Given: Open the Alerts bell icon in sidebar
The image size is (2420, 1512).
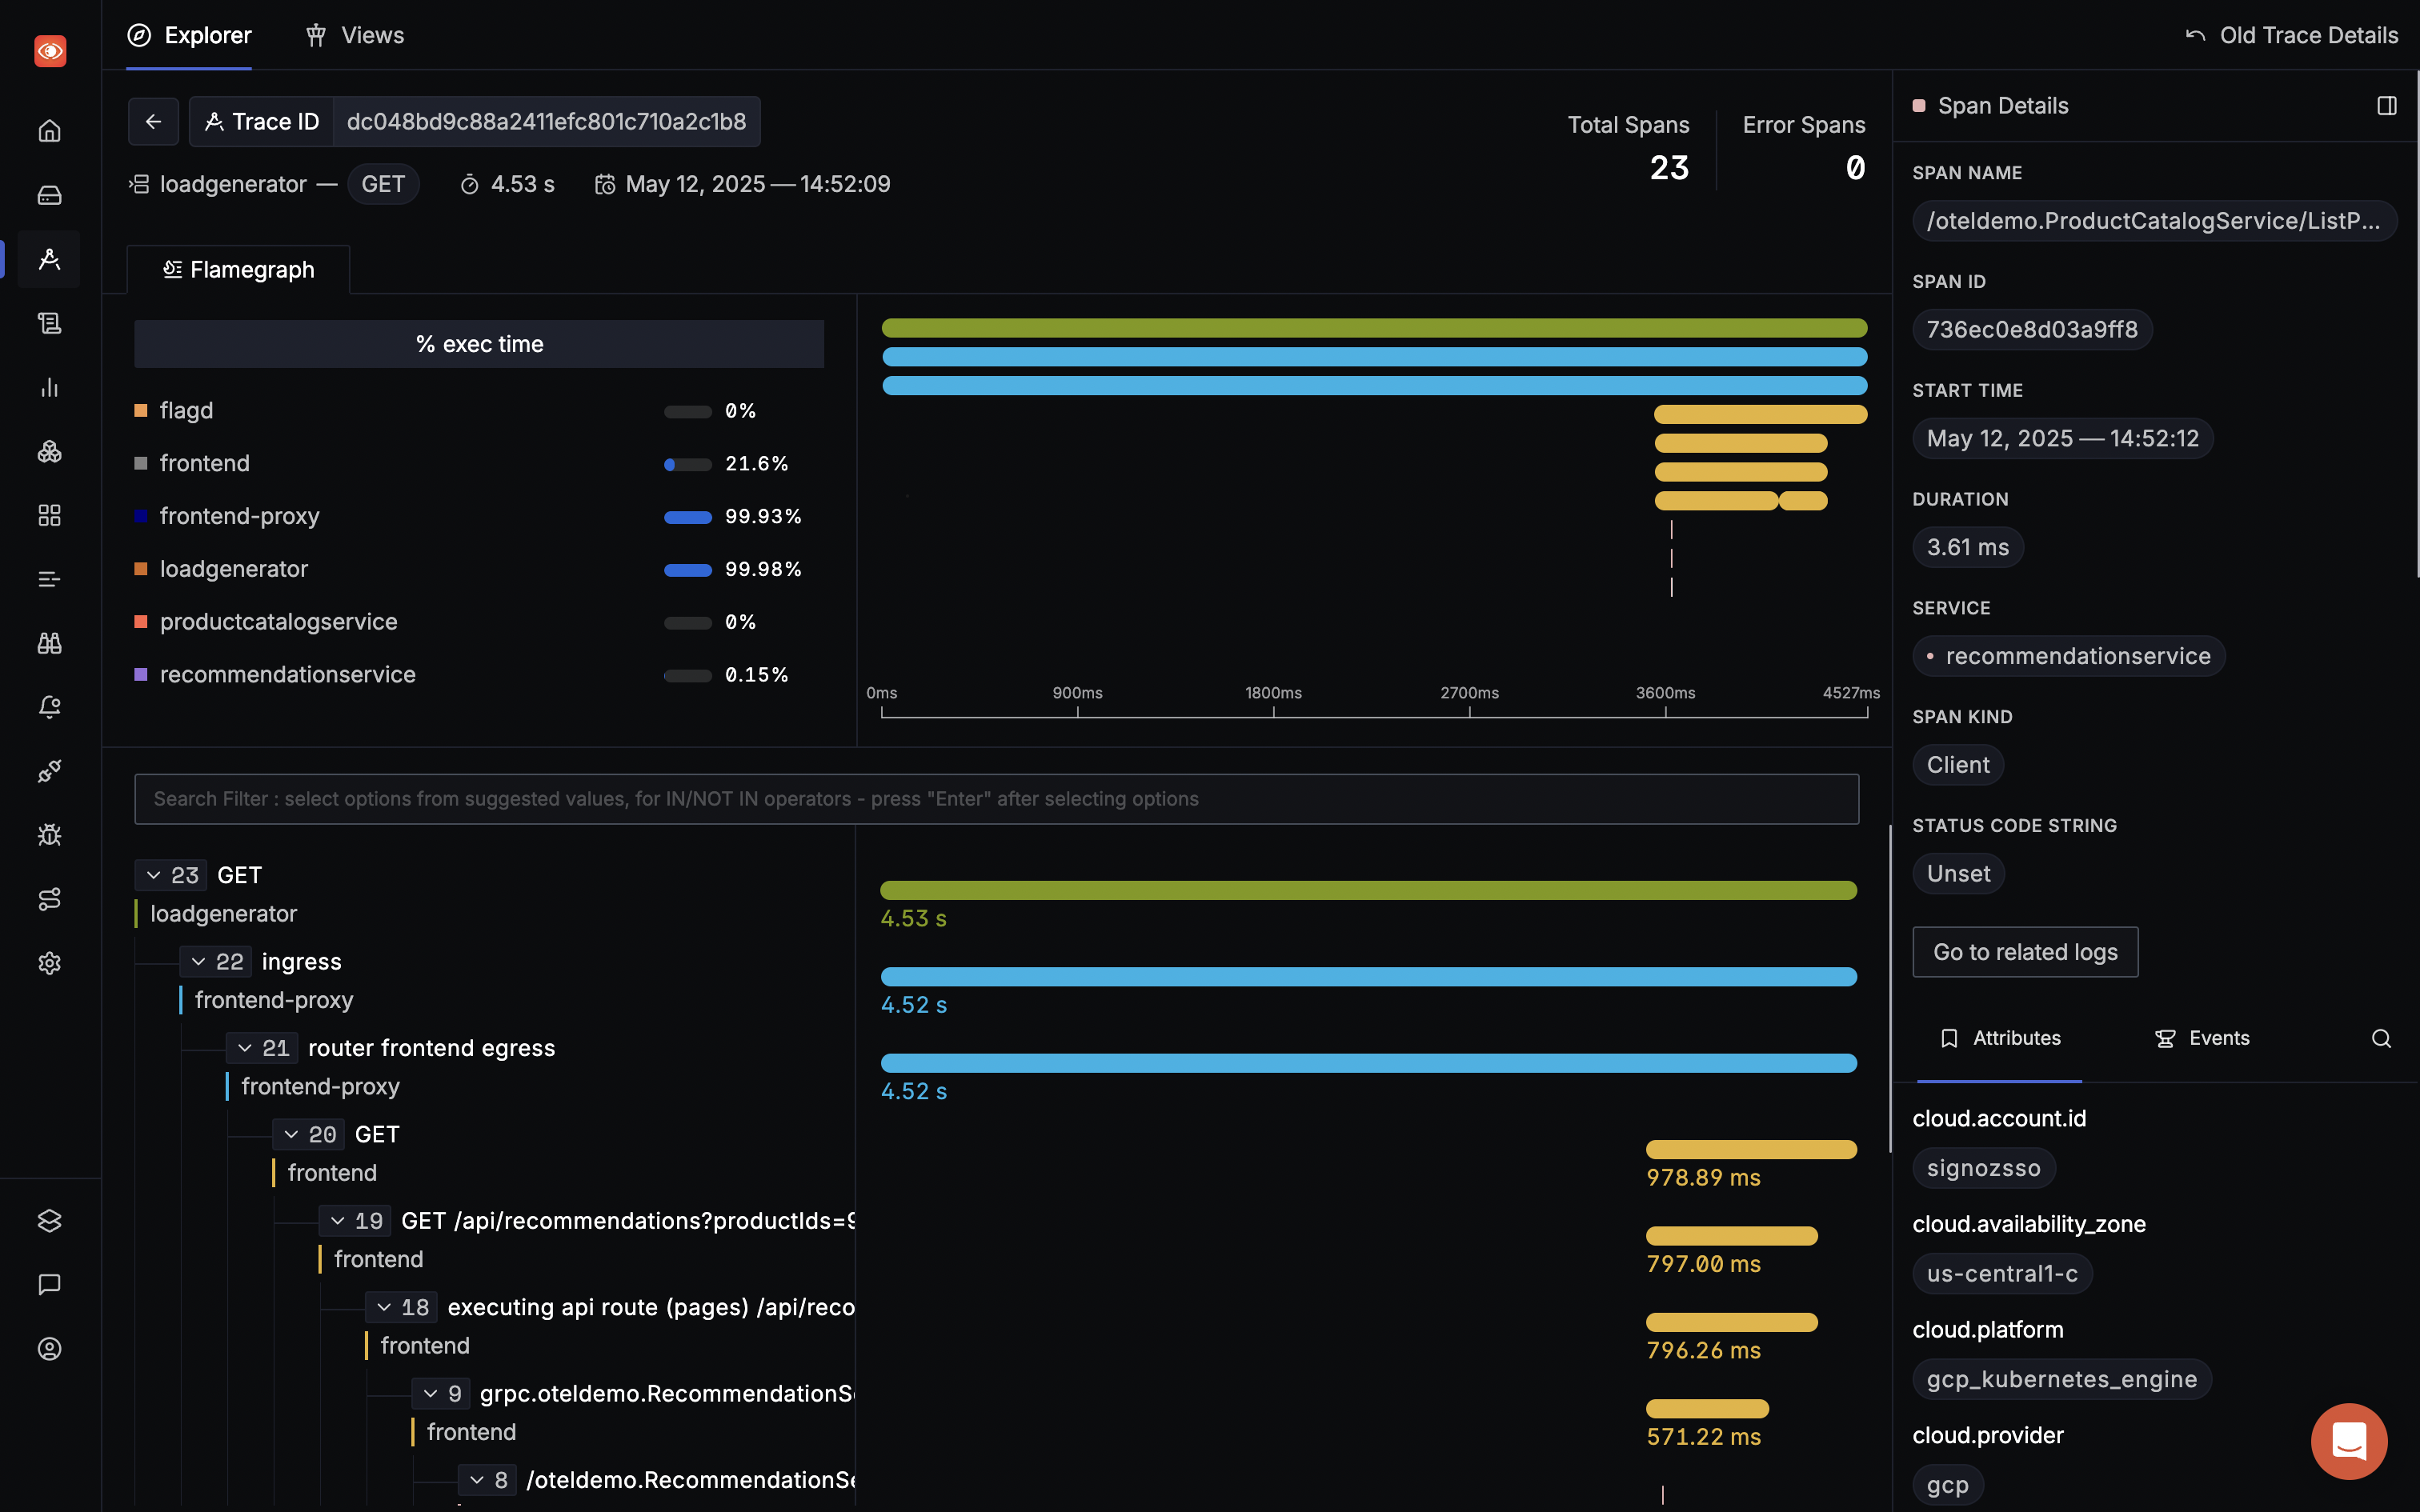Looking at the screenshot, I should click(x=49, y=707).
